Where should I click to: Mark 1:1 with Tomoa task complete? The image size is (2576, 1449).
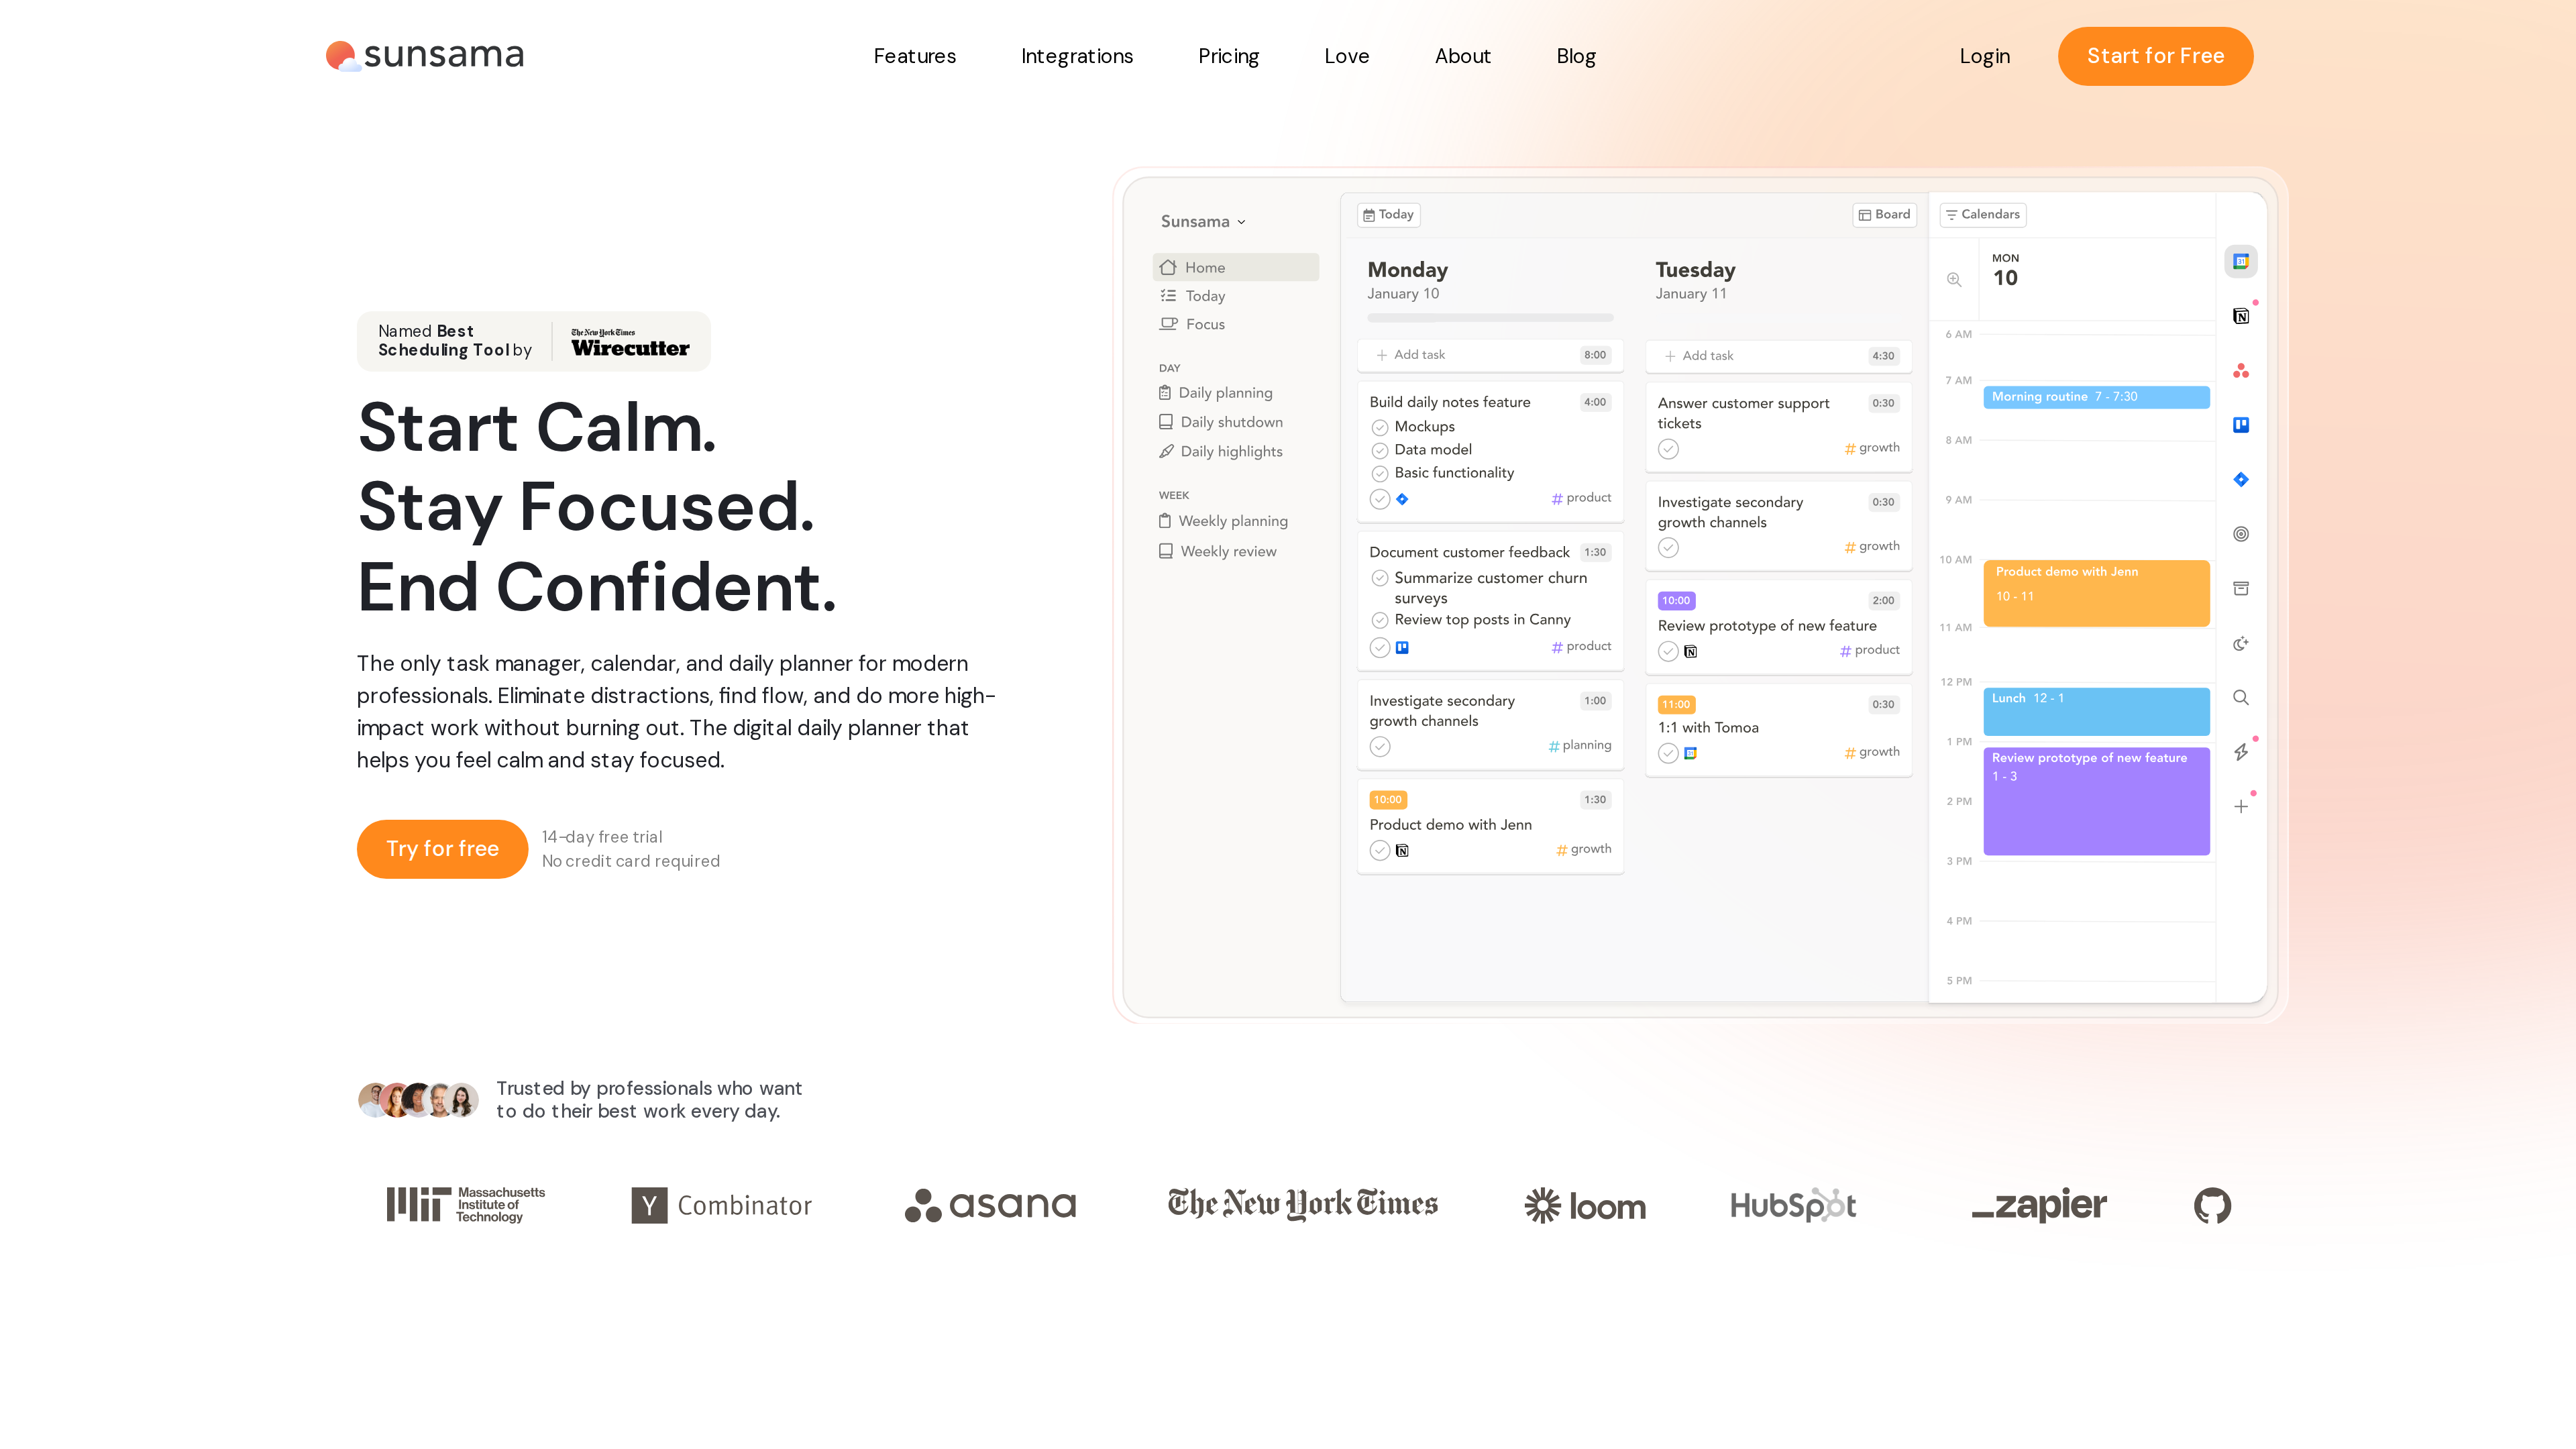(x=1668, y=753)
